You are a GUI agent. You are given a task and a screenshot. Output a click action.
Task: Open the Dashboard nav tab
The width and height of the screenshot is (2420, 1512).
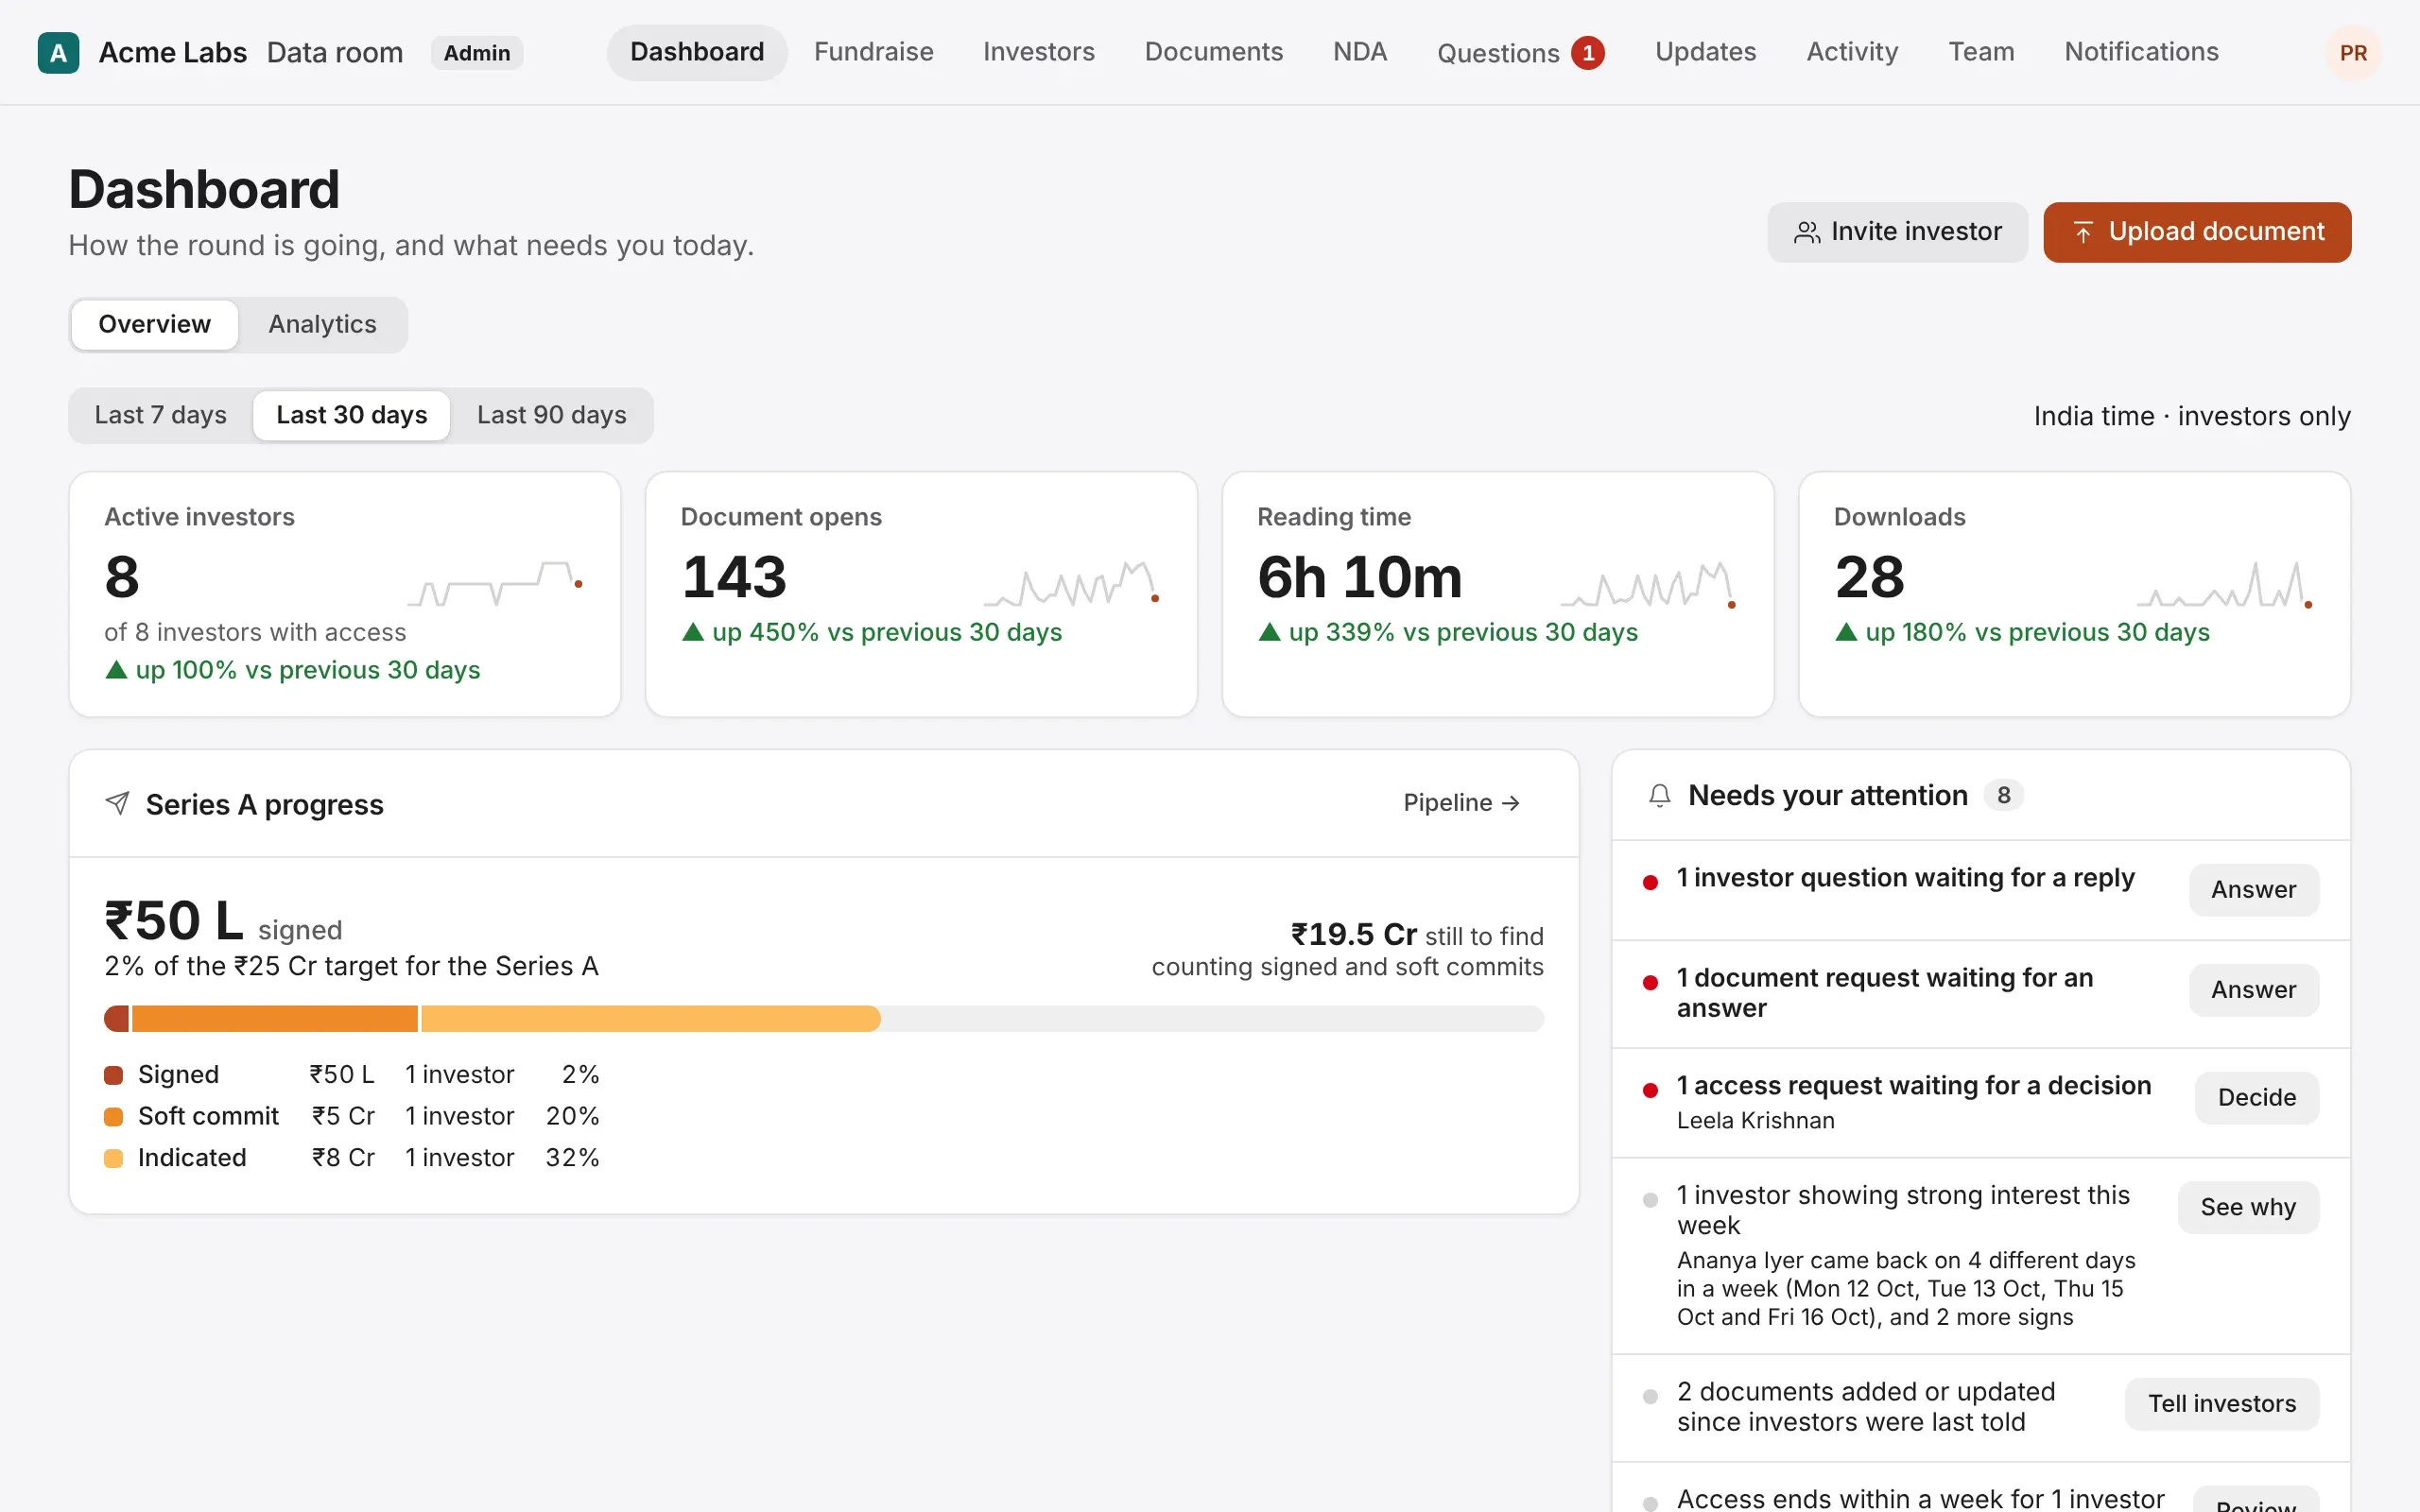point(697,52)
